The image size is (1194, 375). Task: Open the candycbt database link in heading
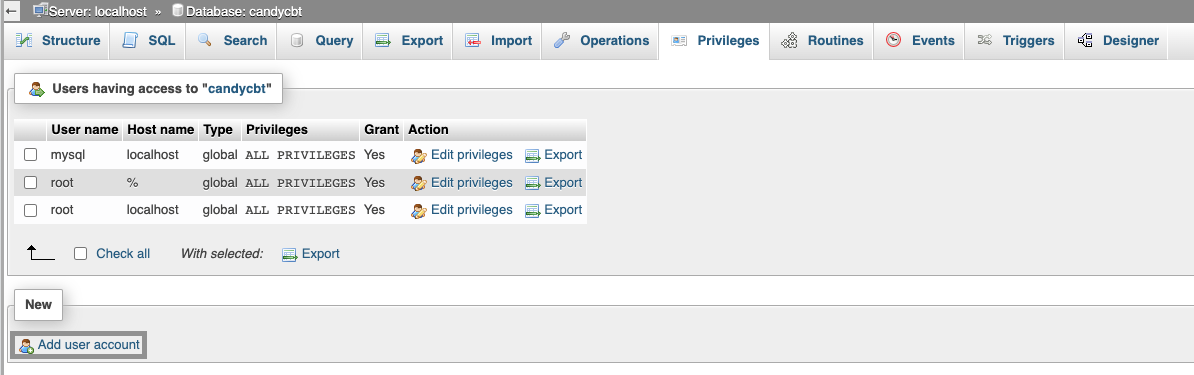(237, 88)
